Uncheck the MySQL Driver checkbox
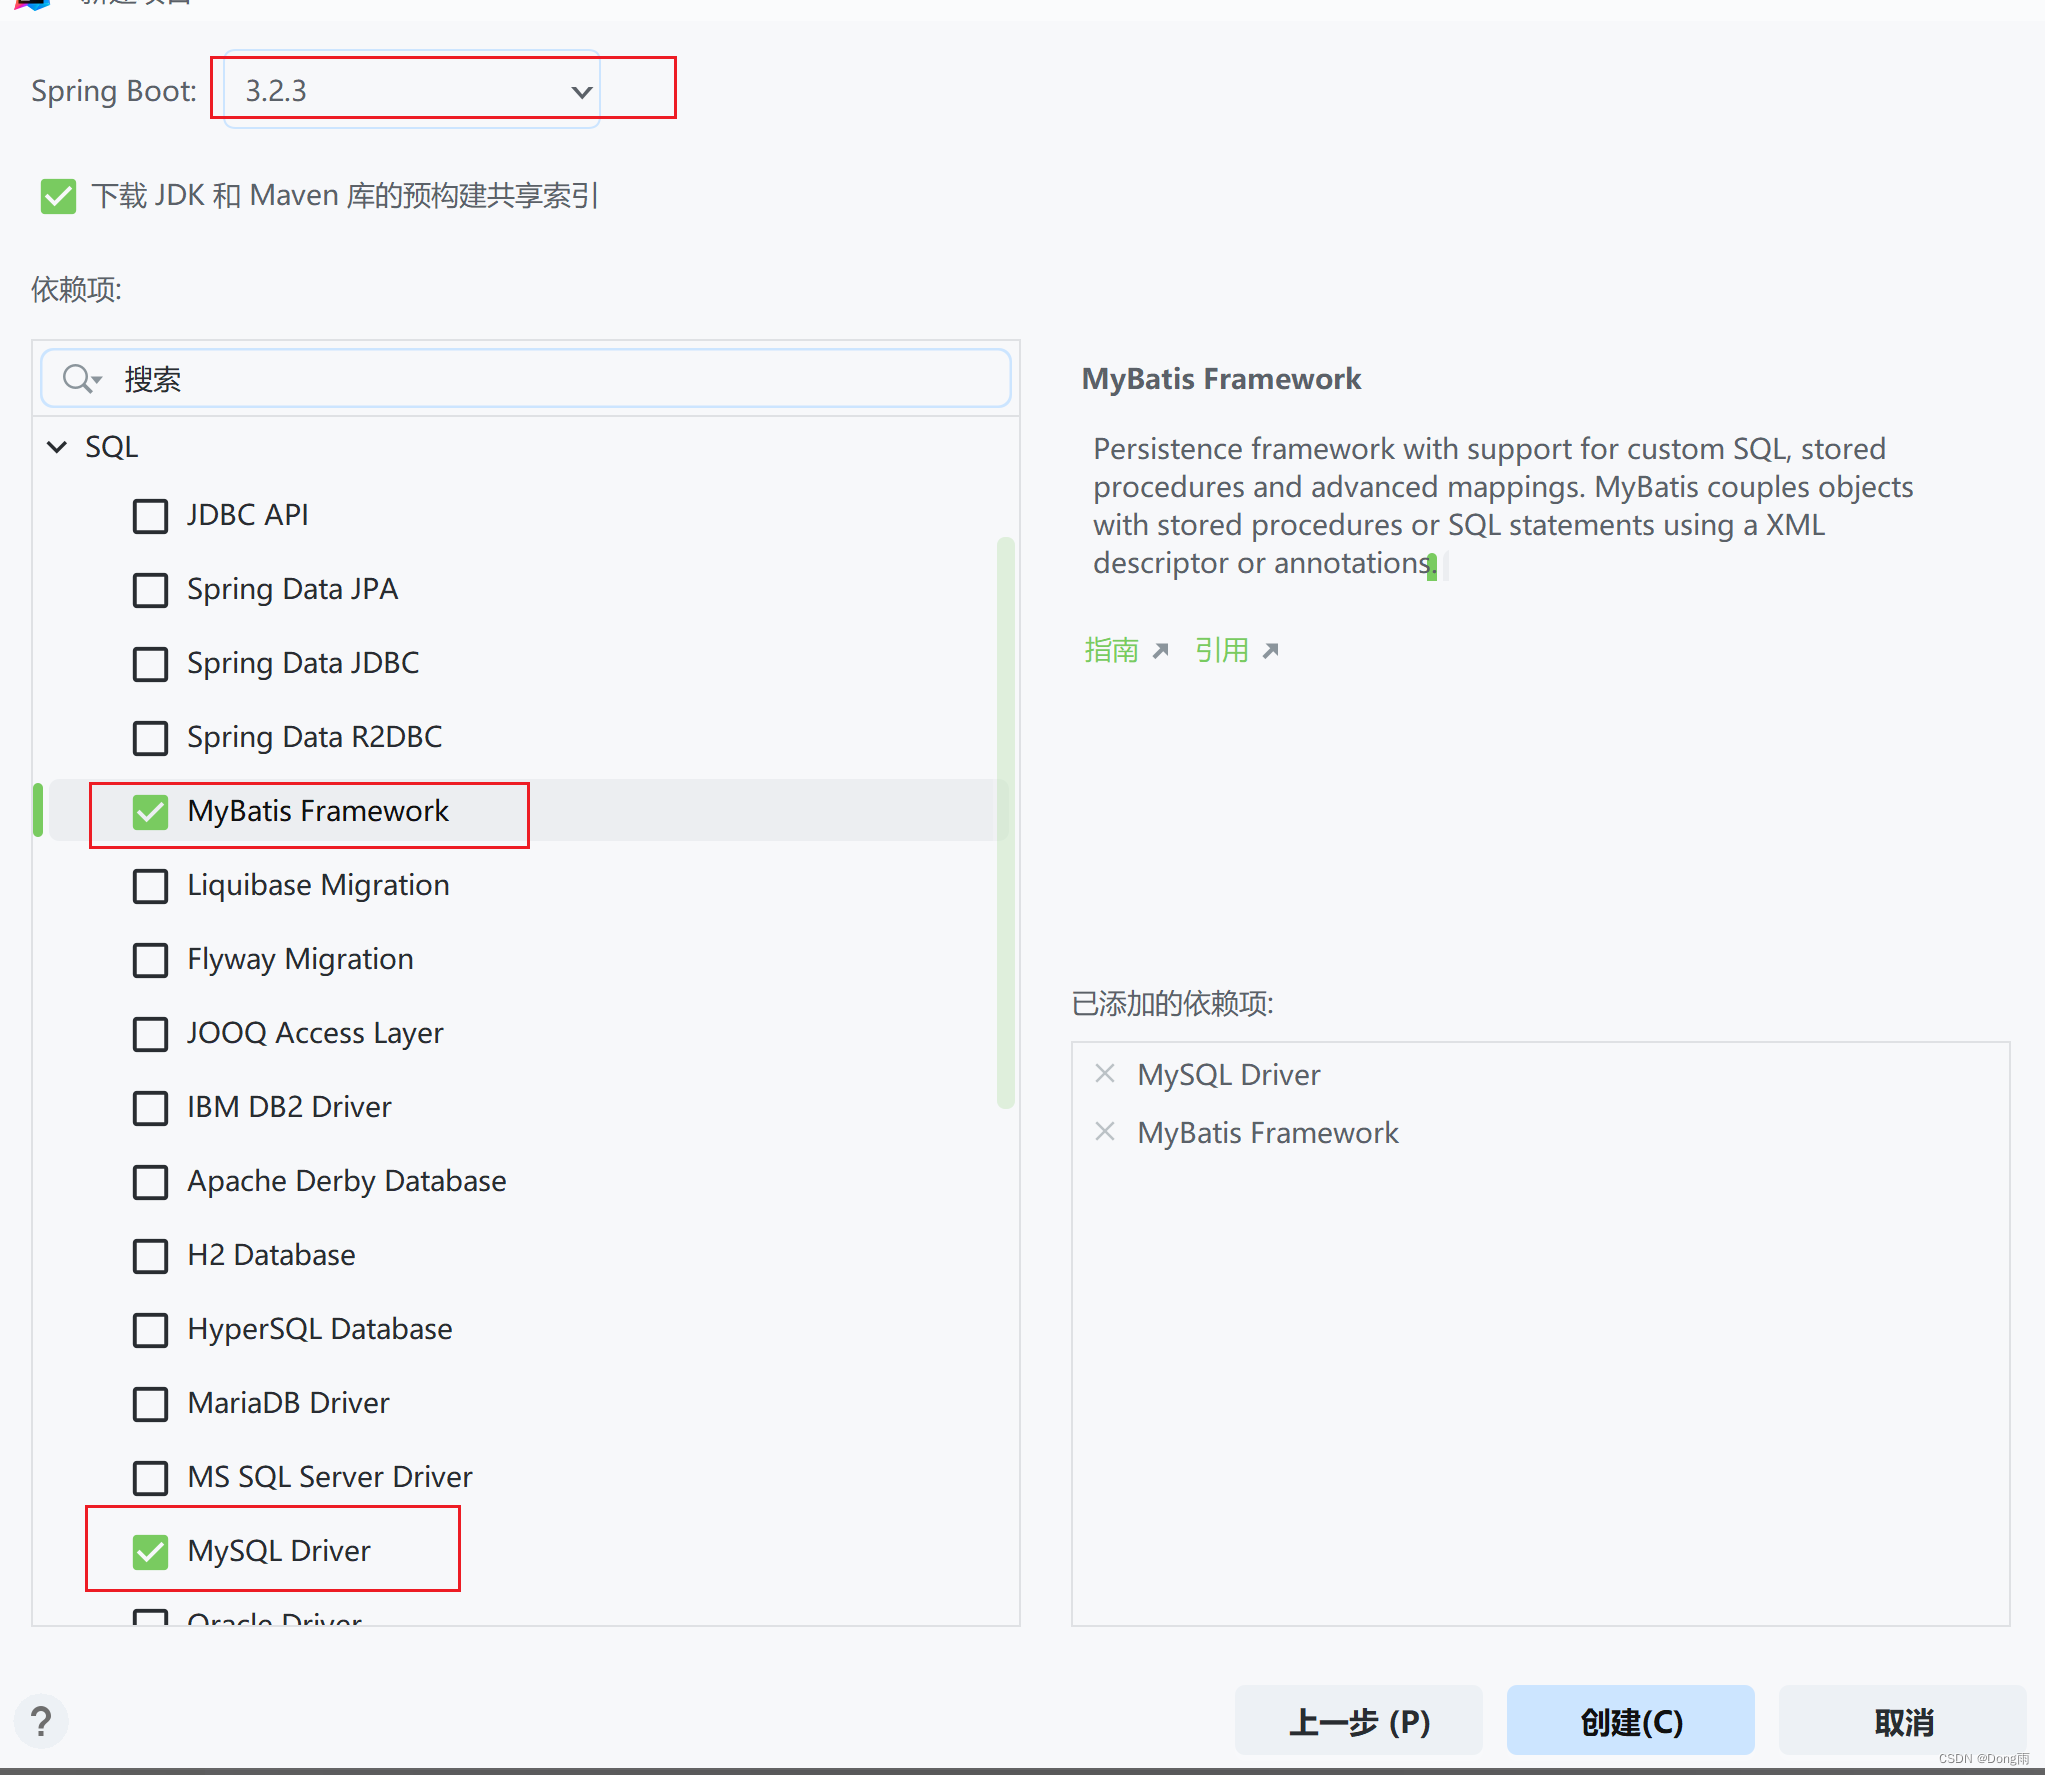This screenshot has height=1775, width=2045. point(151,1552)
